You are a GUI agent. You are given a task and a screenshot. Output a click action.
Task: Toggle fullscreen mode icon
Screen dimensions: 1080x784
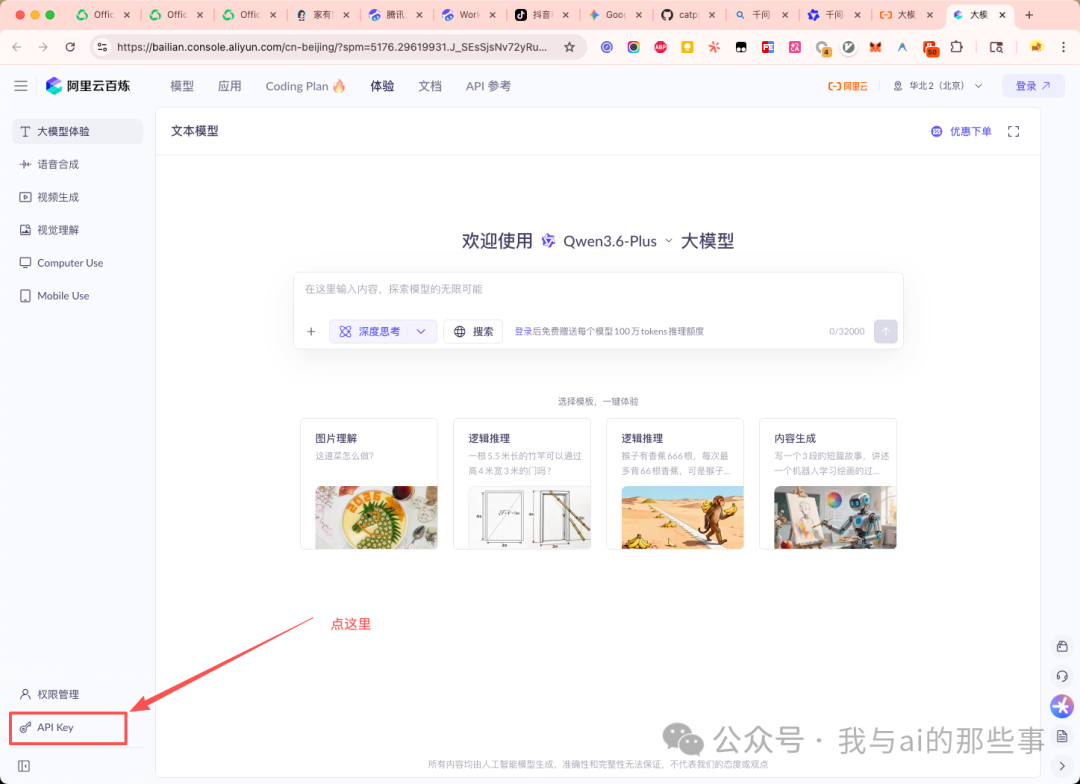1013,132
